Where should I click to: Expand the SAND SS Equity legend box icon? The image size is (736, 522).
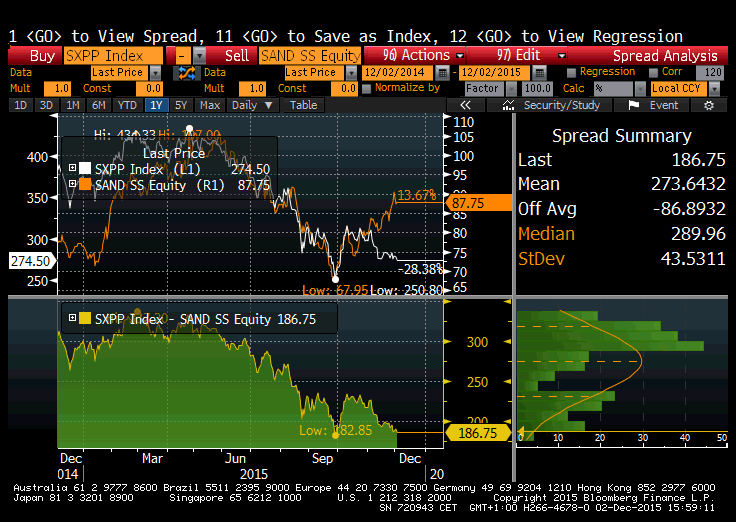72,184
